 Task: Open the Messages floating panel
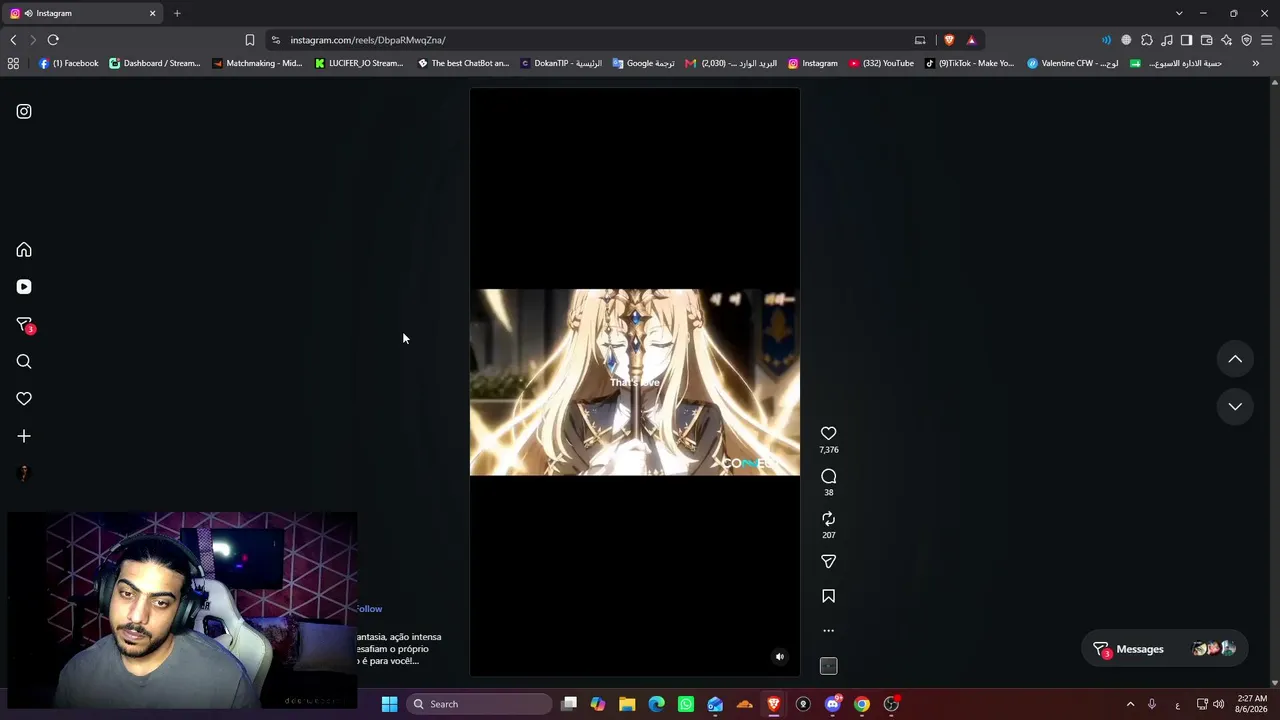(1164, 649)
